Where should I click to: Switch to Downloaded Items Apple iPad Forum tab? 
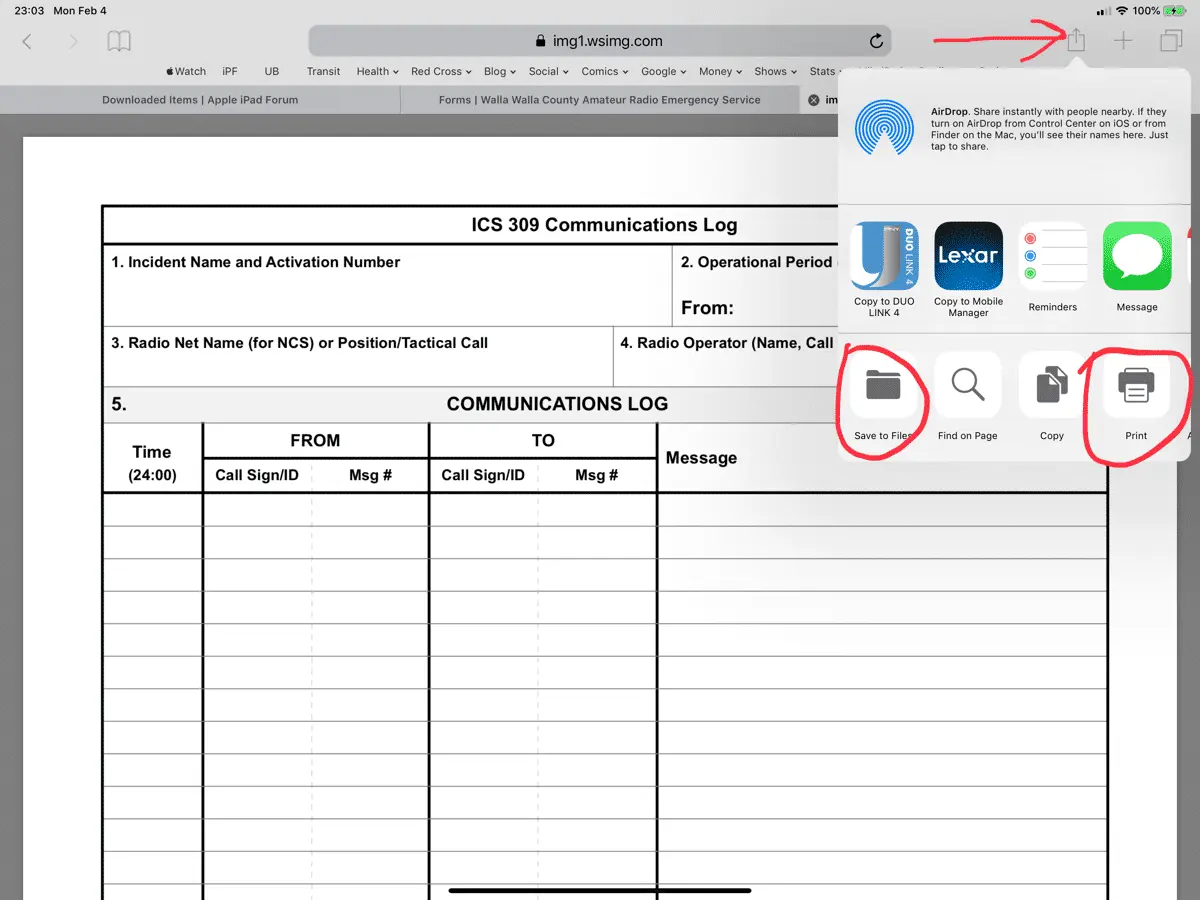200,100
